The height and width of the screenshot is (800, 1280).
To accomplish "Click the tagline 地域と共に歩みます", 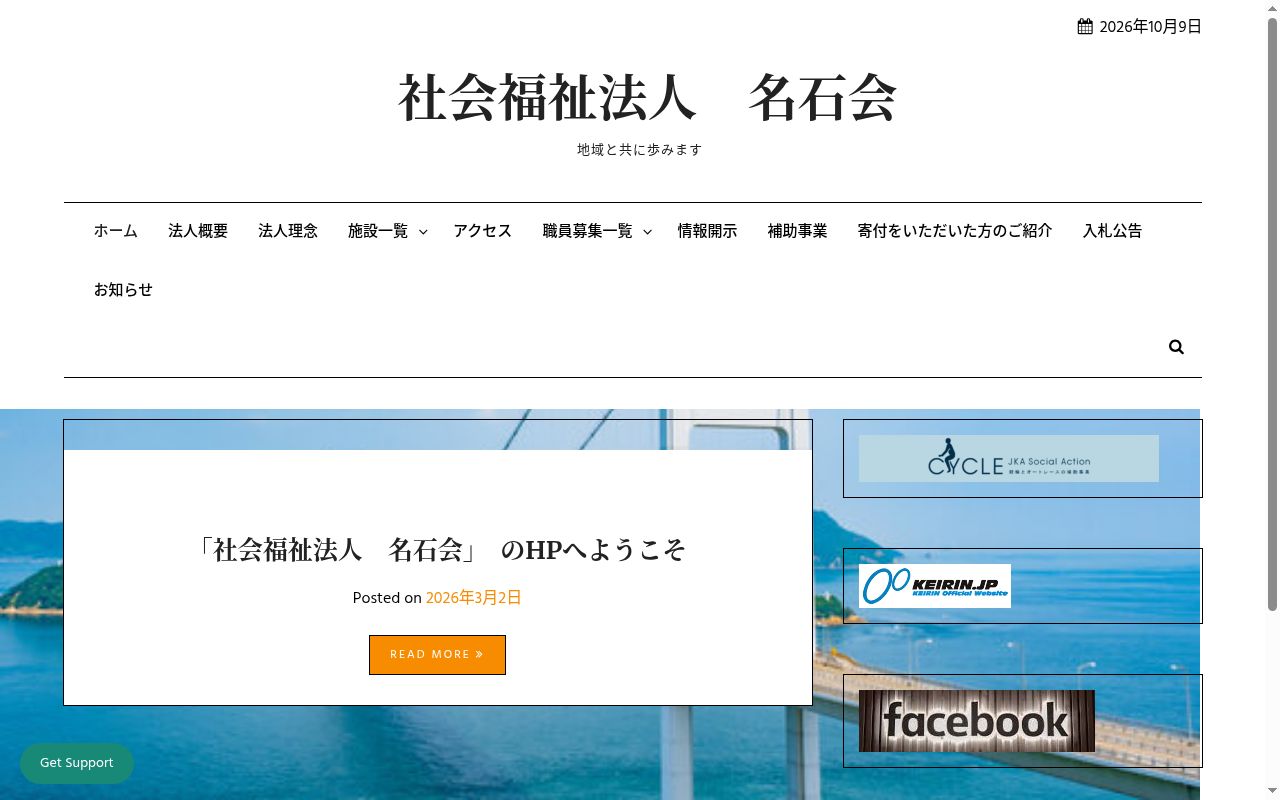I will [640, 150].
